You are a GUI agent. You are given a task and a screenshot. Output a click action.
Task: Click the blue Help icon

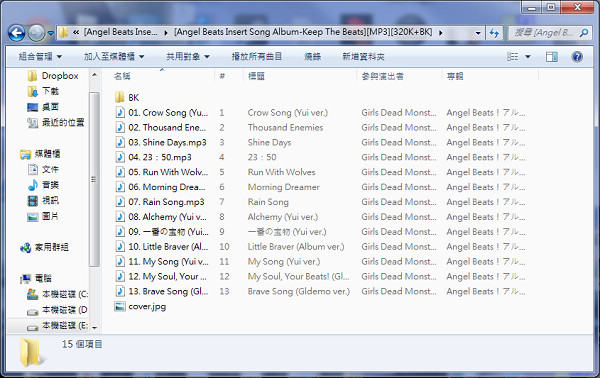(577, 57)
